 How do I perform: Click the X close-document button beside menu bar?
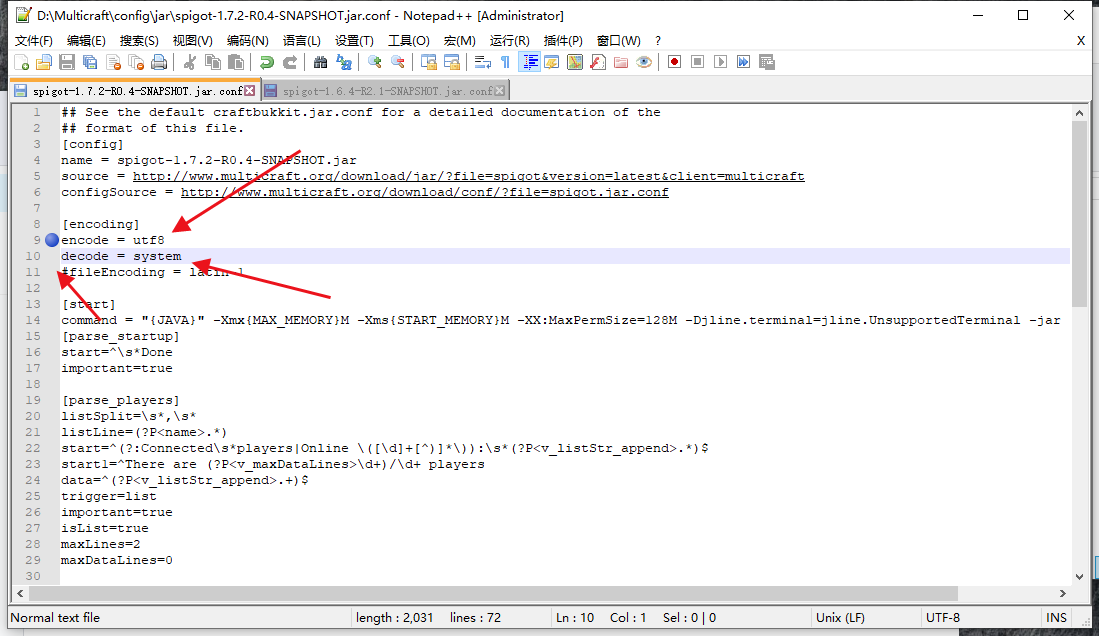(1081, 41)
